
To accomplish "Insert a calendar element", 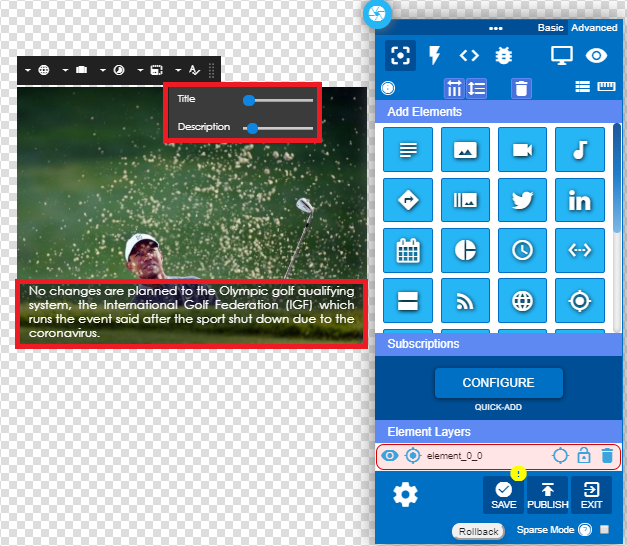I will click(x=408, y=250).
